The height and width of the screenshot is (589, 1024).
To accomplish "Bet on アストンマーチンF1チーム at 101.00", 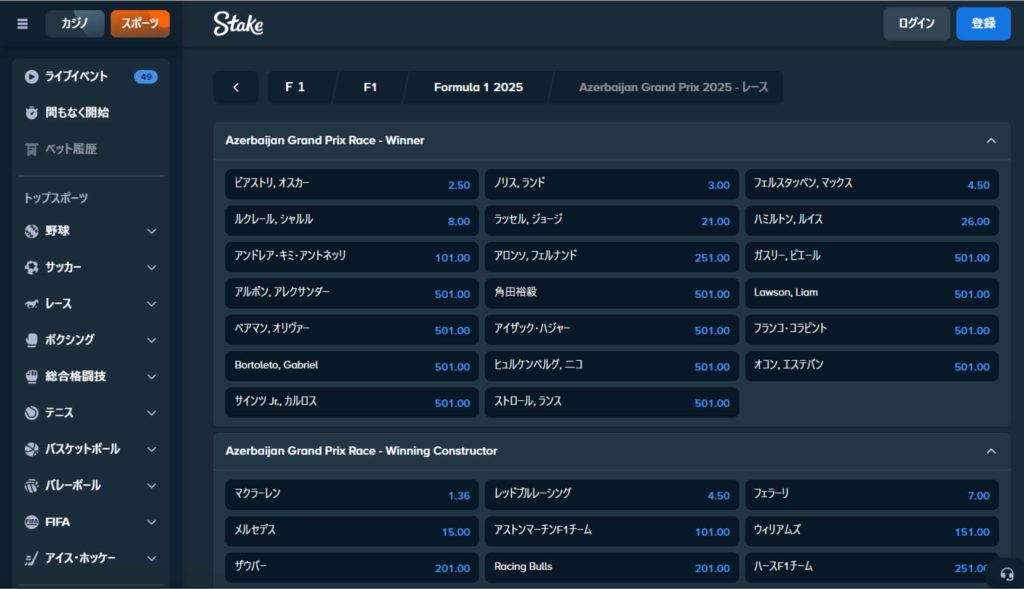I will tap(611, 532).
